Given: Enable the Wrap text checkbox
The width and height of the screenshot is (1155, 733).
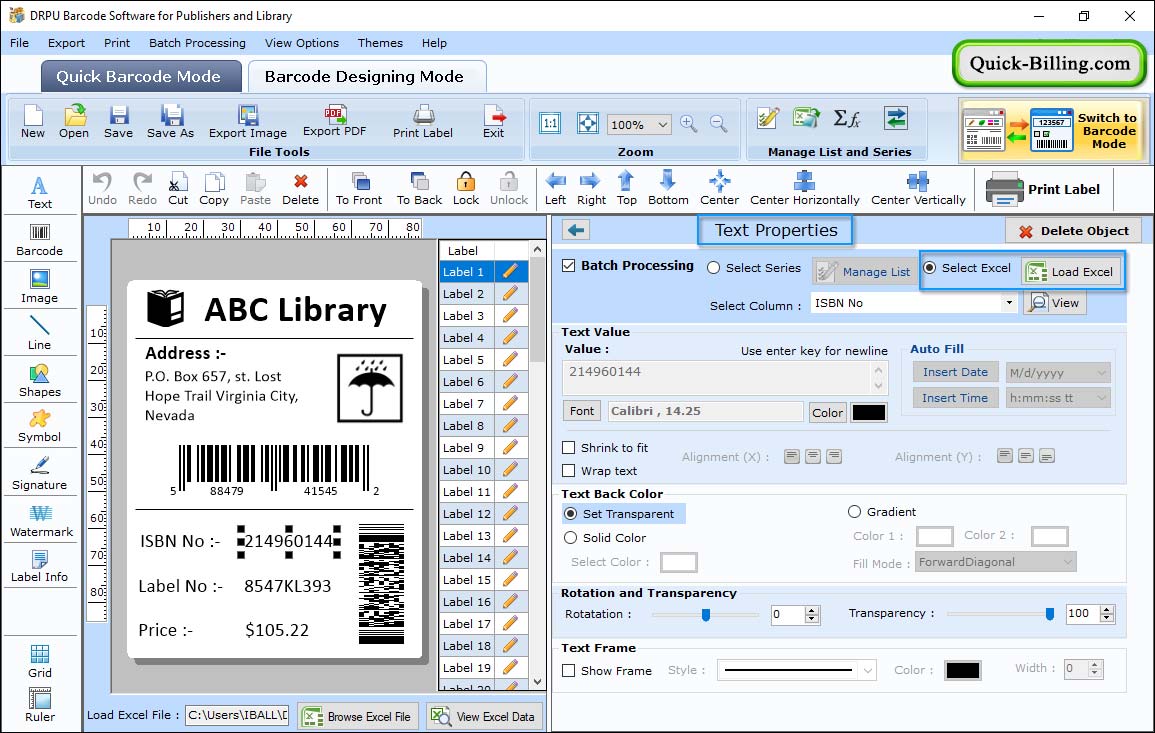Looking at the screenshot, I should (569, 471).
